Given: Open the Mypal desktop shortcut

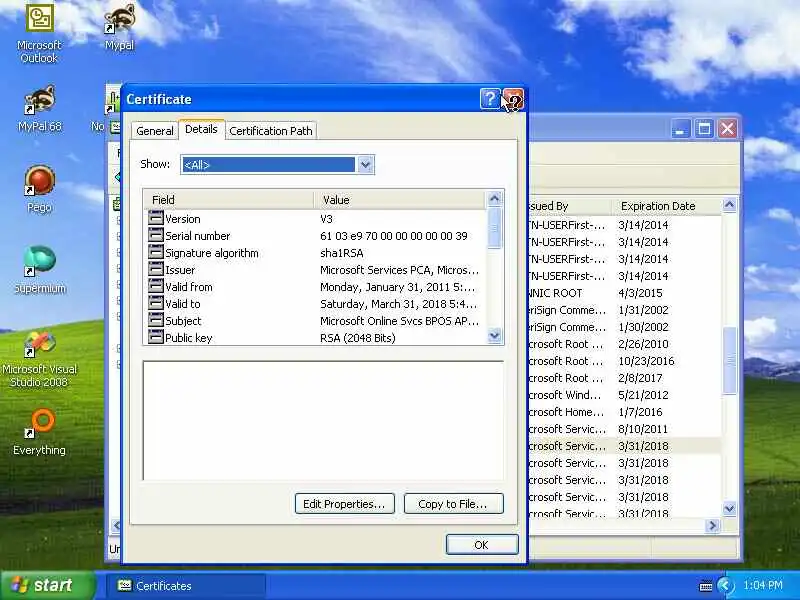Looking at the screenshot, I should (119, 27).
